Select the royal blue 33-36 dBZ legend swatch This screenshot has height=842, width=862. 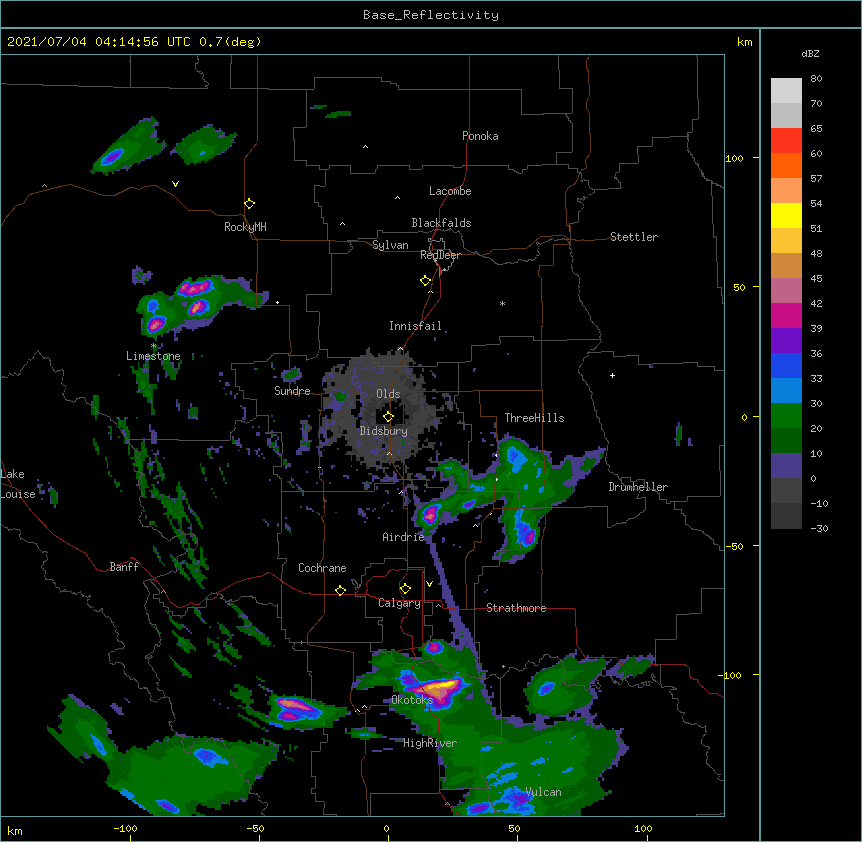(x=786, y=365)
